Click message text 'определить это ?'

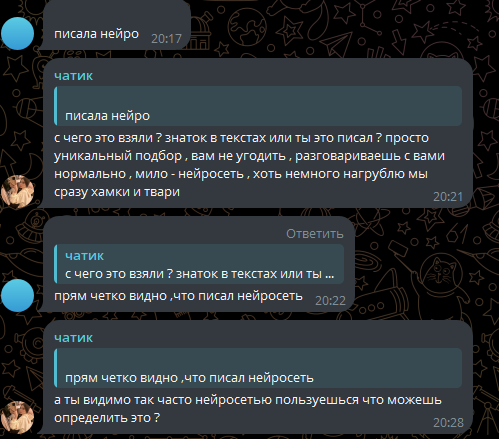point(107,418)
